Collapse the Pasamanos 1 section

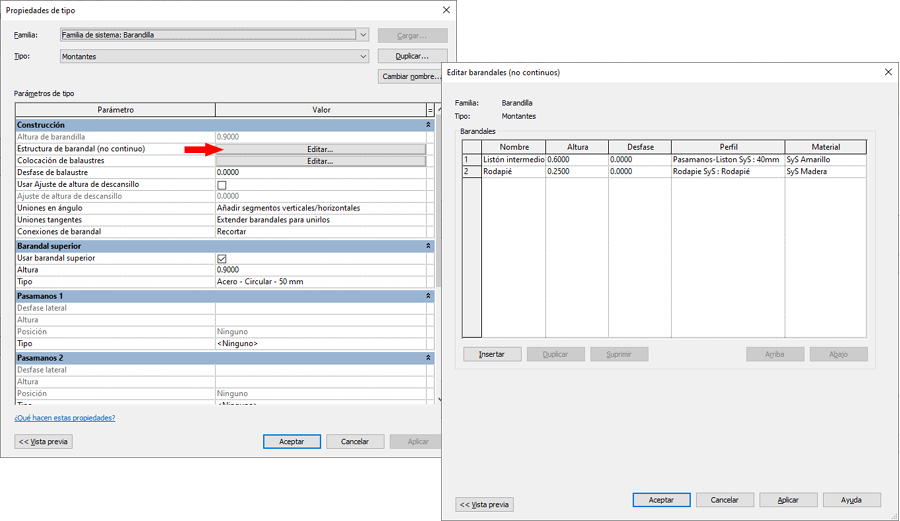[x=429, y=296]
